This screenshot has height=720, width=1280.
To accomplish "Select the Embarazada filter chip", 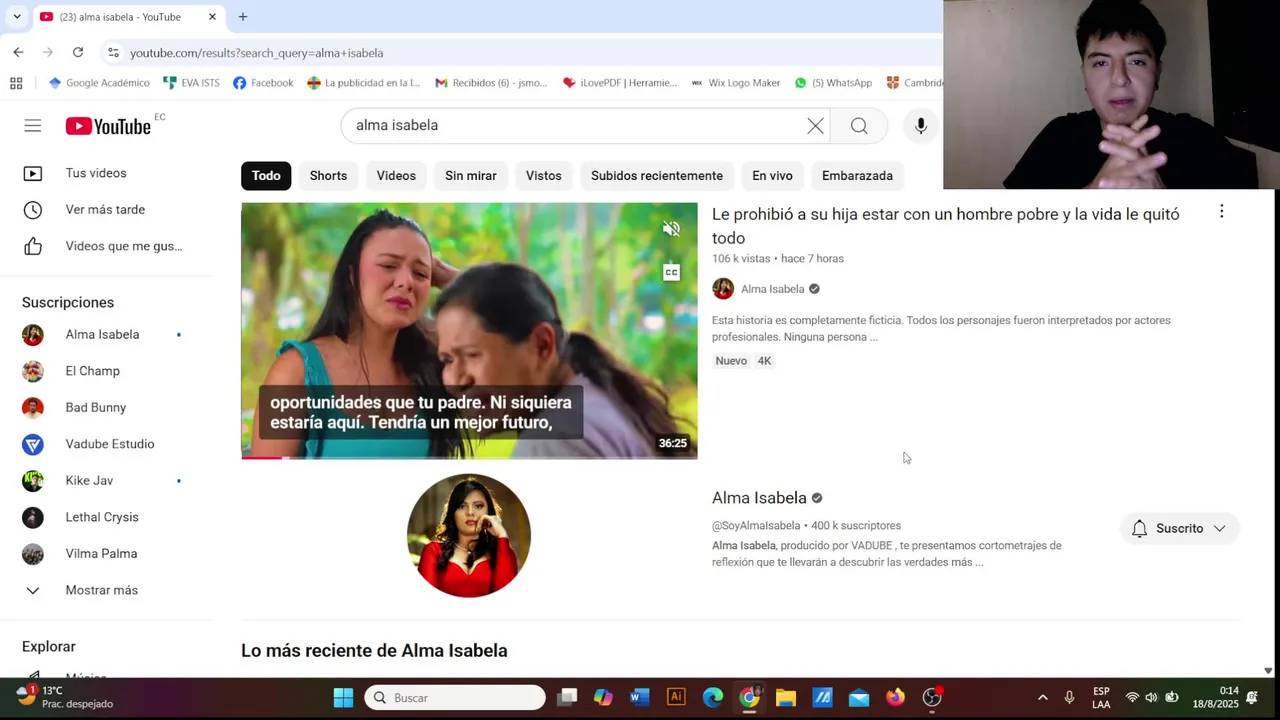I will (x=857, y=175).
